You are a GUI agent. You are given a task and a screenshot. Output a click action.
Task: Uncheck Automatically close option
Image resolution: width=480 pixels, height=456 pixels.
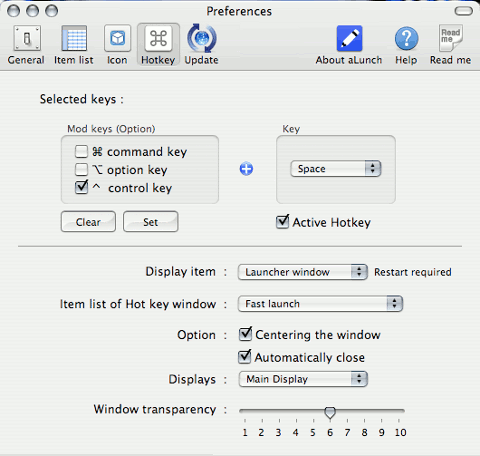tap(245, 357)
